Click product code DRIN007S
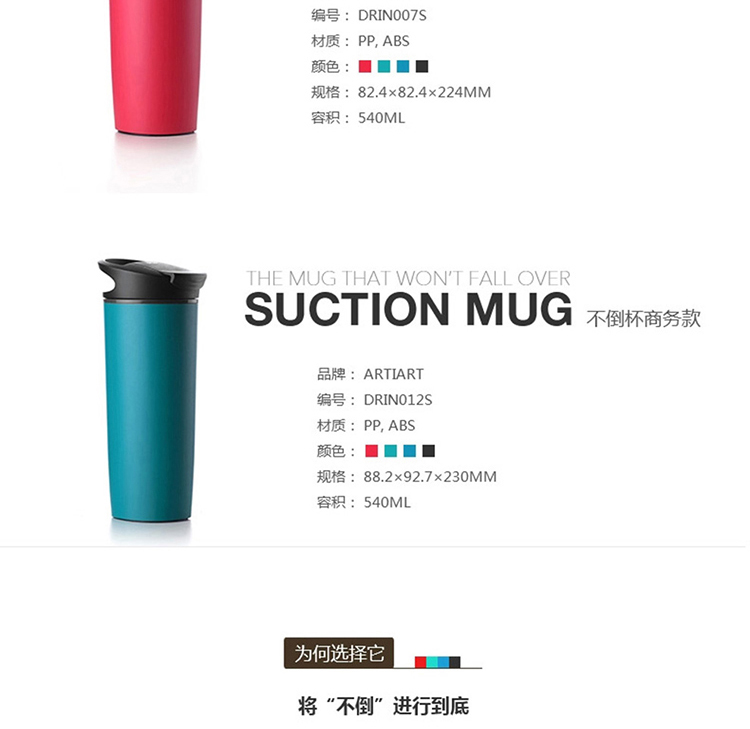The image size is (750, 729). click(x=392, y=16)
